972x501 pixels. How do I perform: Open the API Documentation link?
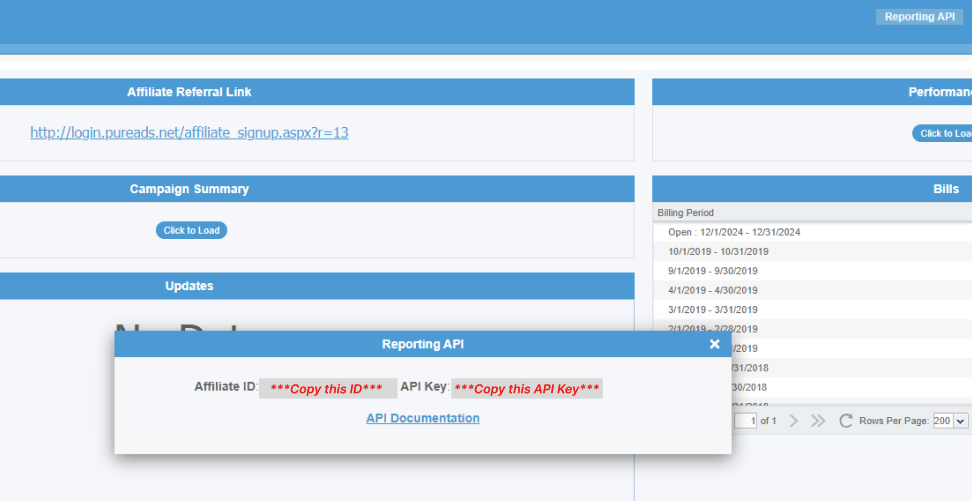pos(422,418)
